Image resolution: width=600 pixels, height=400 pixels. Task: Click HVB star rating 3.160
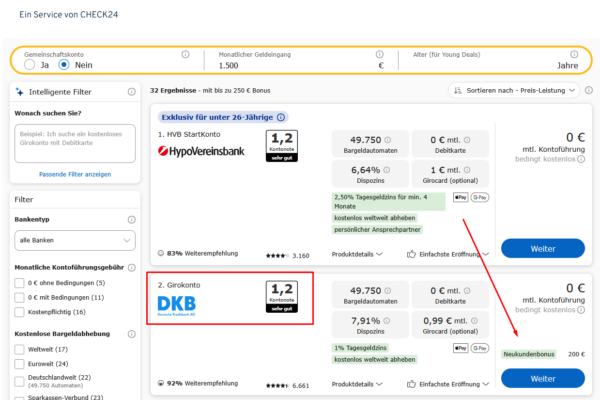tap(287, 256)
